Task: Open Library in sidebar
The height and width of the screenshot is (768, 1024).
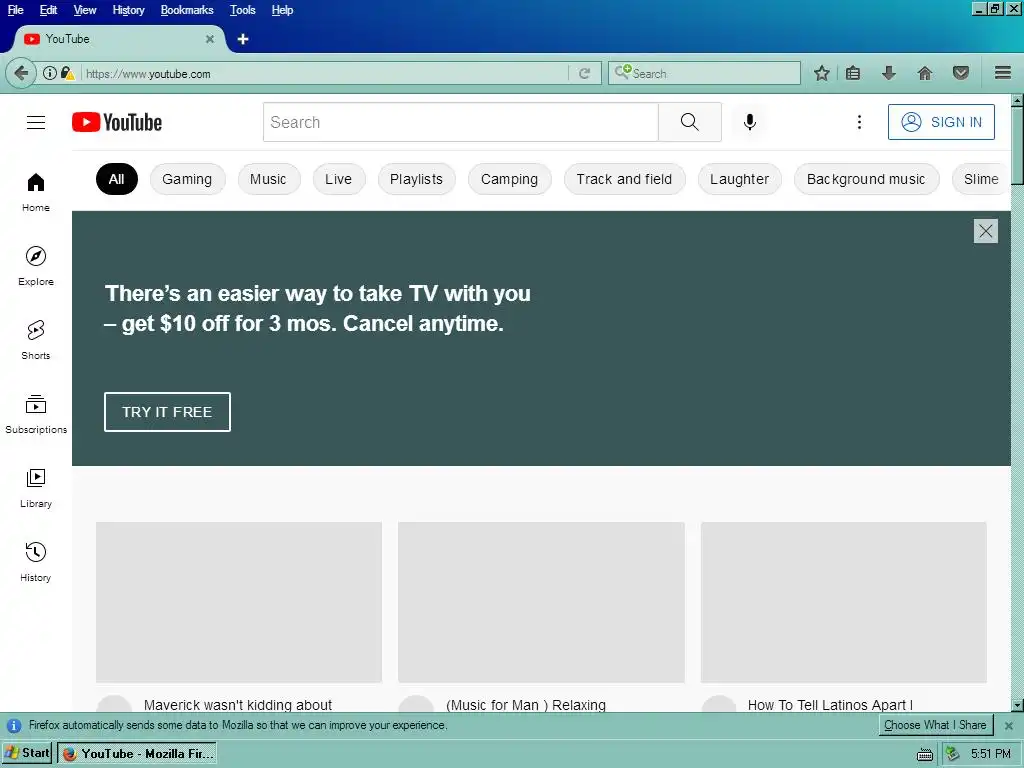Action: 36,488
